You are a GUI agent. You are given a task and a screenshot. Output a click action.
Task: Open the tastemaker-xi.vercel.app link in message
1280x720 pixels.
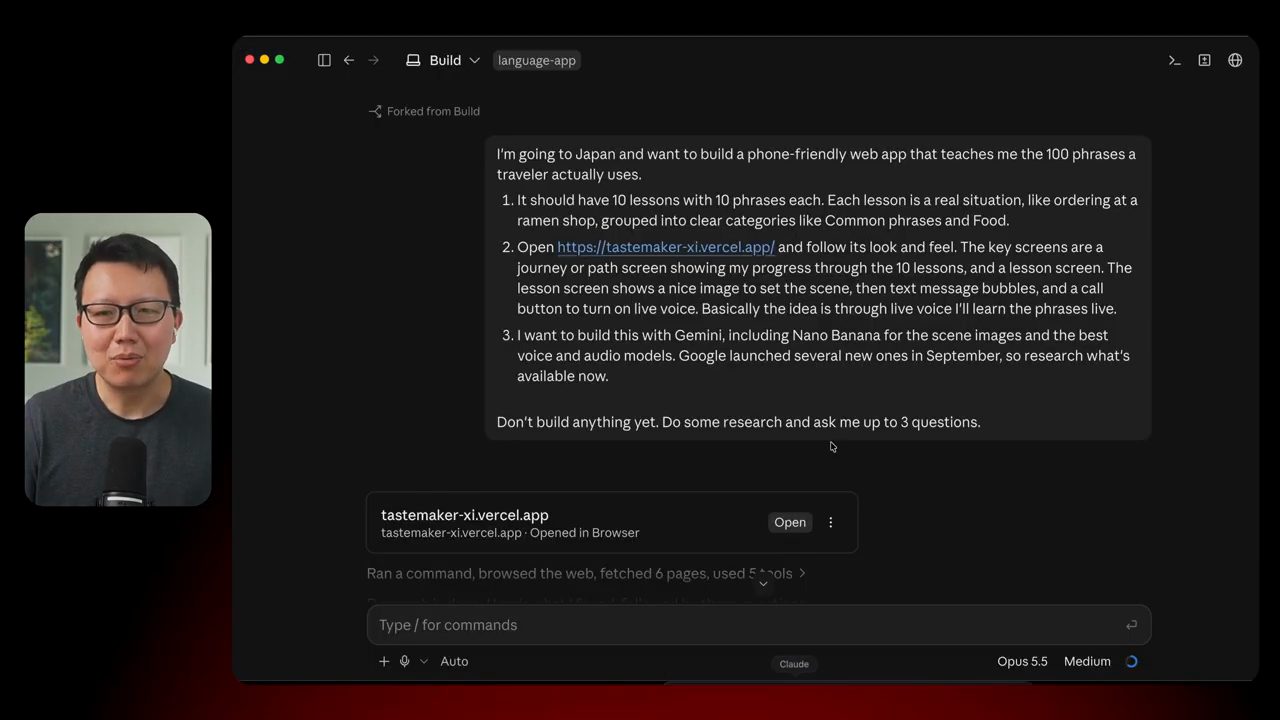point(666,247)
